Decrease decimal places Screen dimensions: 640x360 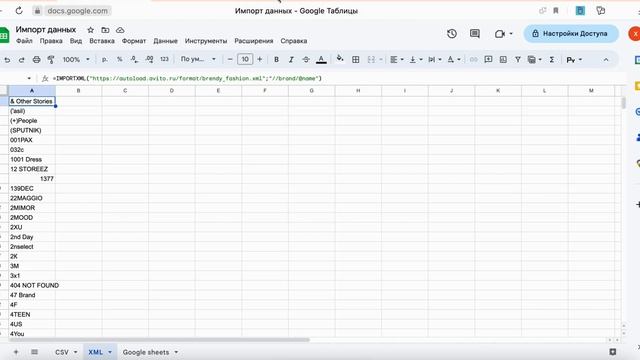[x=134, y=60]
